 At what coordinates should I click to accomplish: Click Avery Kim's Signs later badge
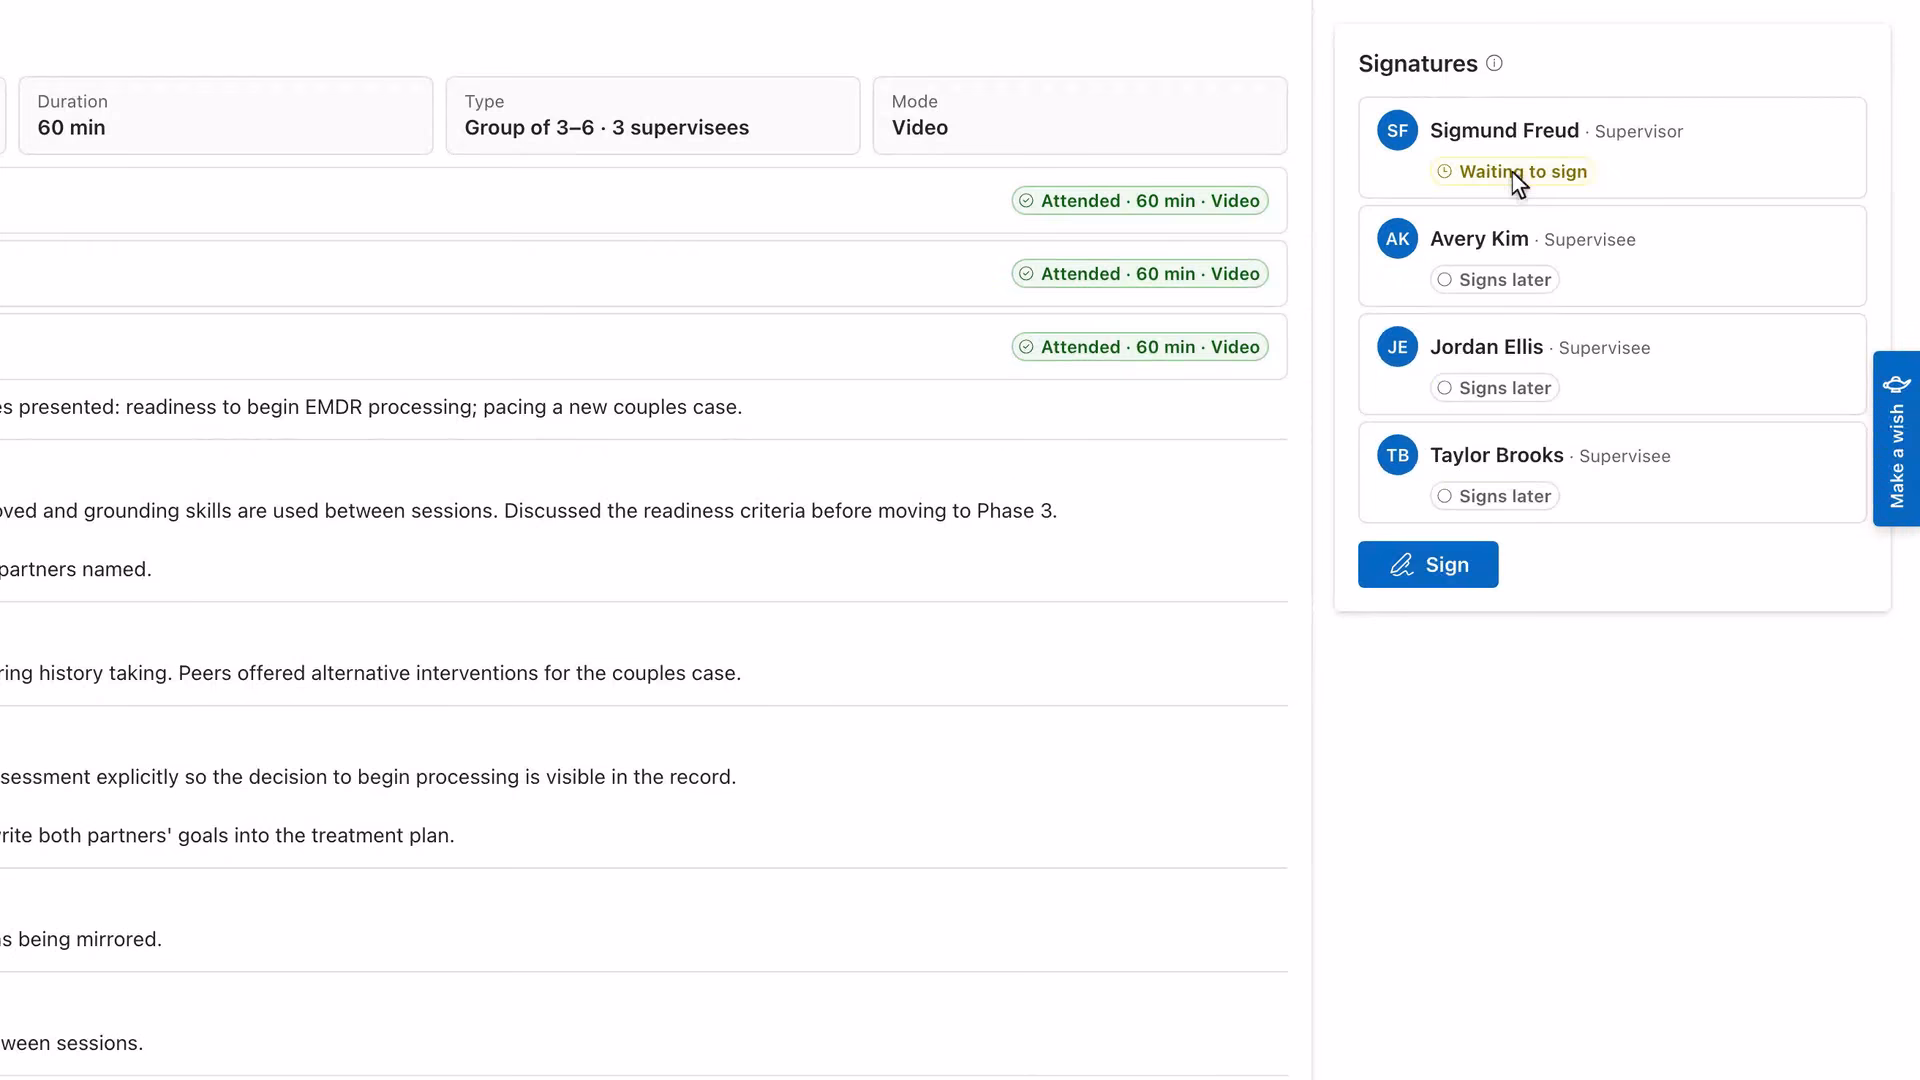(x=1495, y=280)
